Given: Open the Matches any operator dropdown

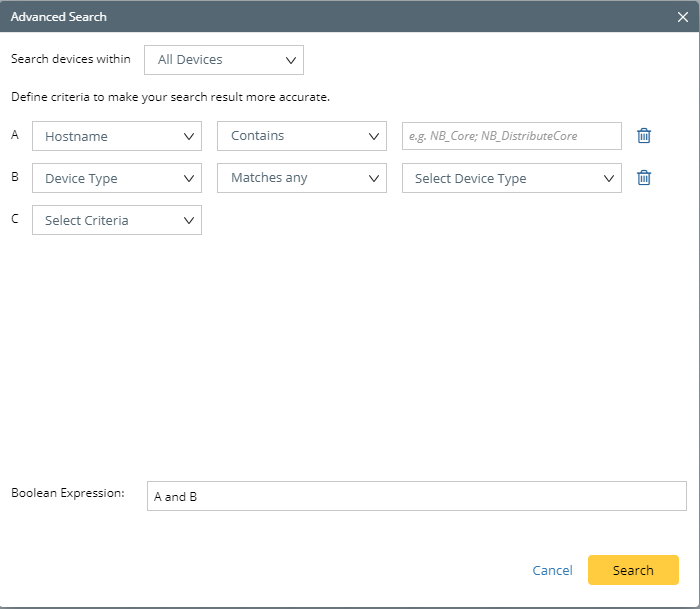Looking at the screenshot, I should (301, 178).
